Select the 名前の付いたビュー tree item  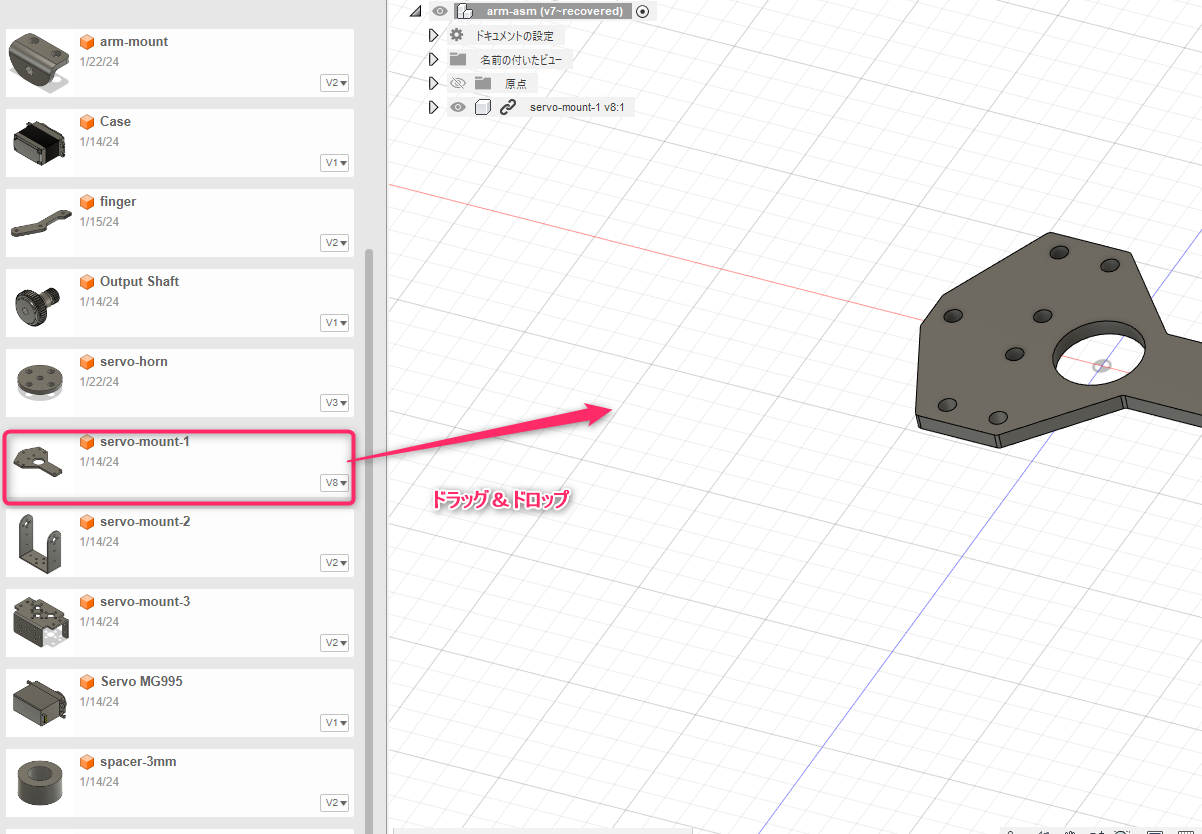(520, 59)
